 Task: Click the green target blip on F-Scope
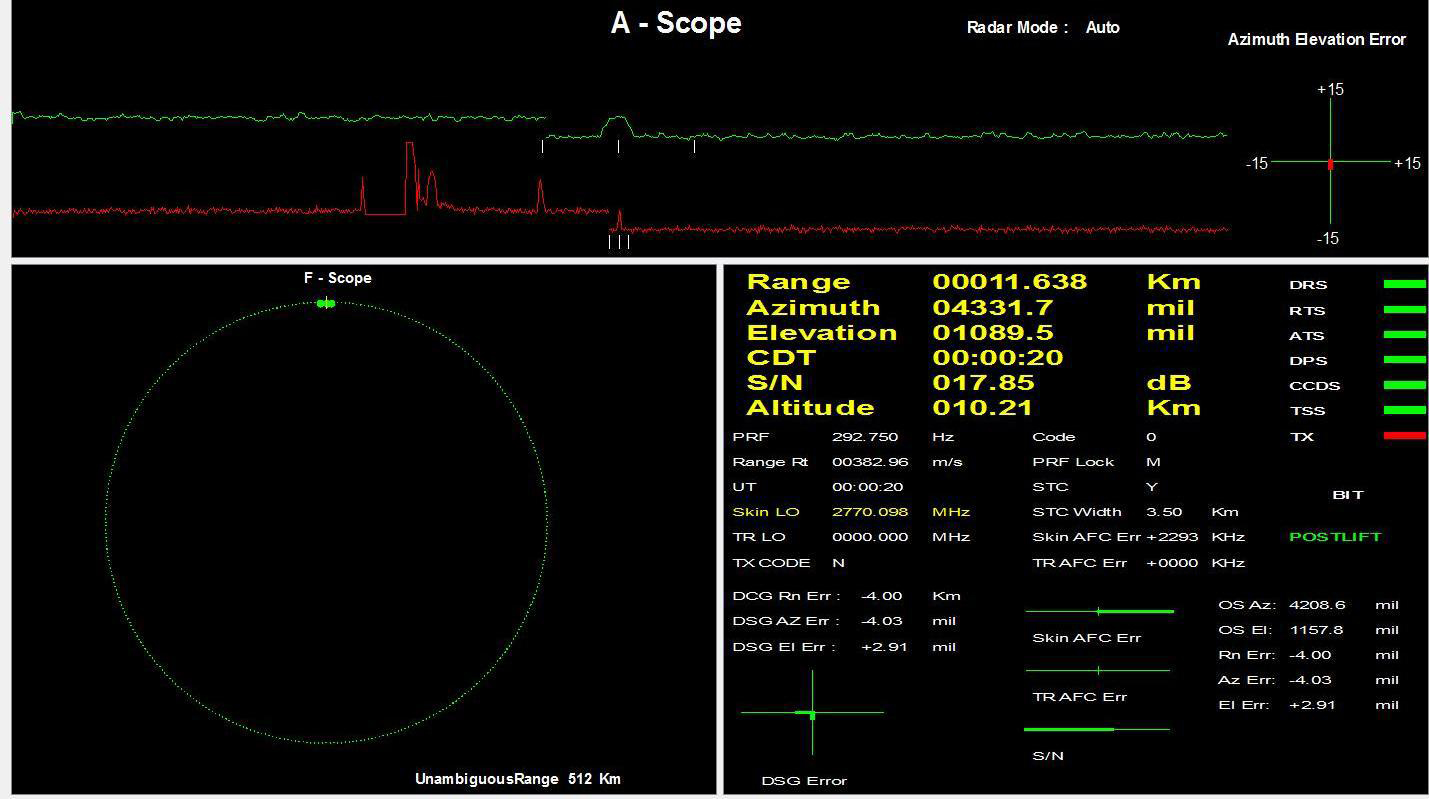point(326,303)
